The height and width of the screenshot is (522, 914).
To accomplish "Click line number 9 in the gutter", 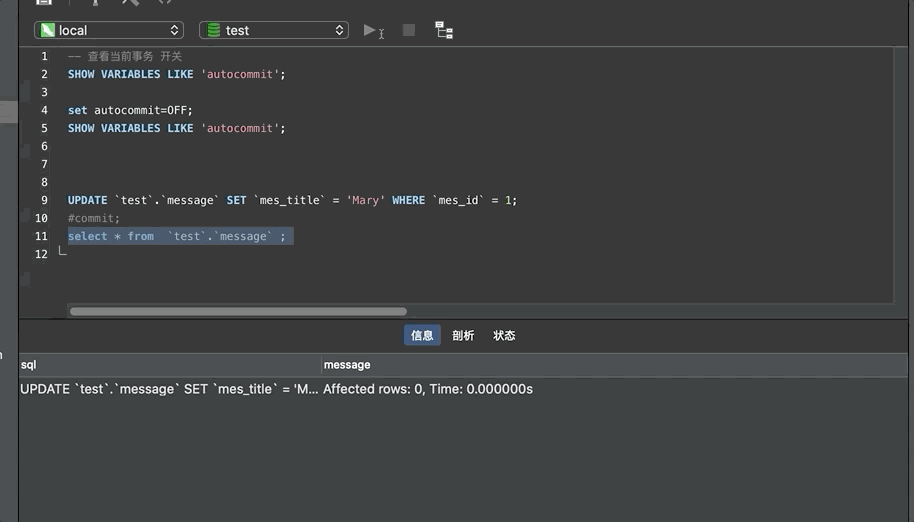I will 44,200.
